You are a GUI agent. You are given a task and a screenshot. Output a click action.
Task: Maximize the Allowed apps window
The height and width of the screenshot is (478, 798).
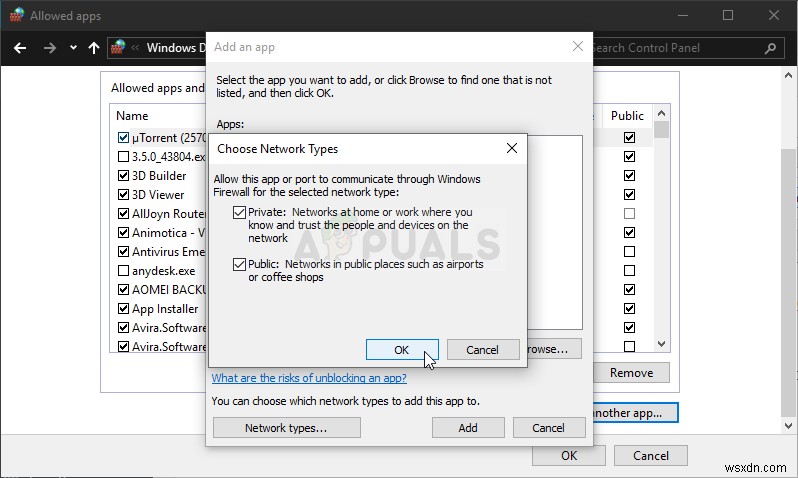click(728, 15)
